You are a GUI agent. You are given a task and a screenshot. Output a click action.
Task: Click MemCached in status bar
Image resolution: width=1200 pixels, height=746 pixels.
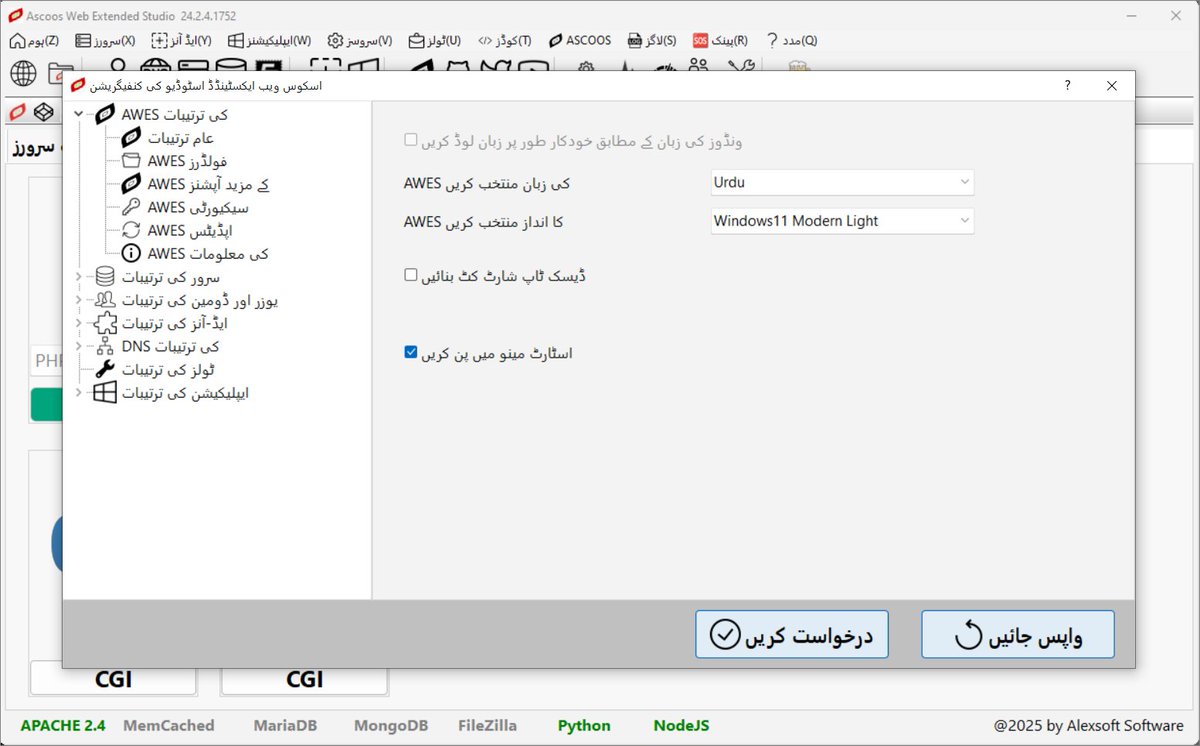click(169, 725)
